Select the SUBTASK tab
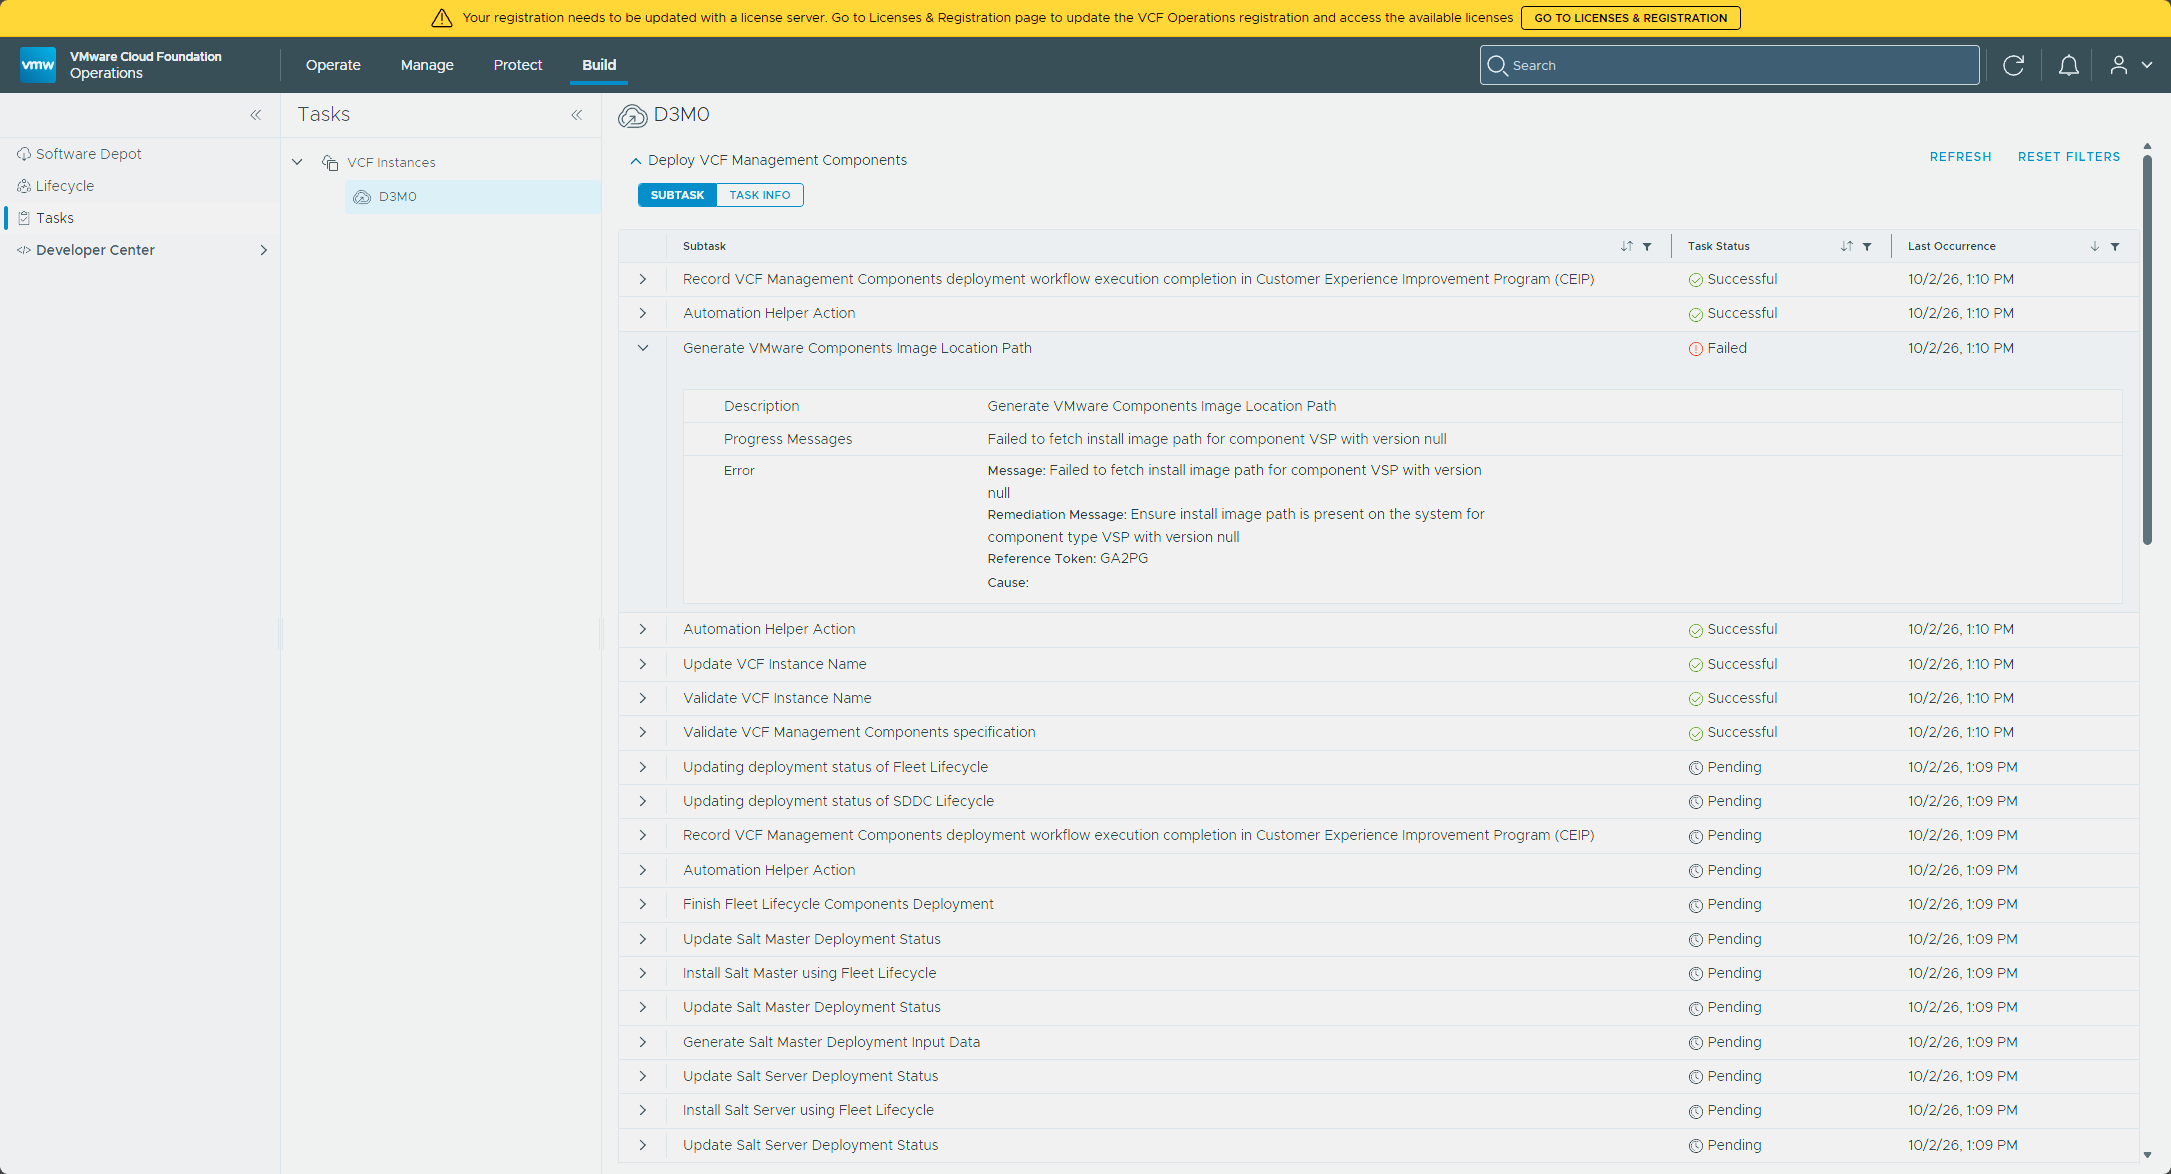2171x1174 pixels. [x=677, y=195]
